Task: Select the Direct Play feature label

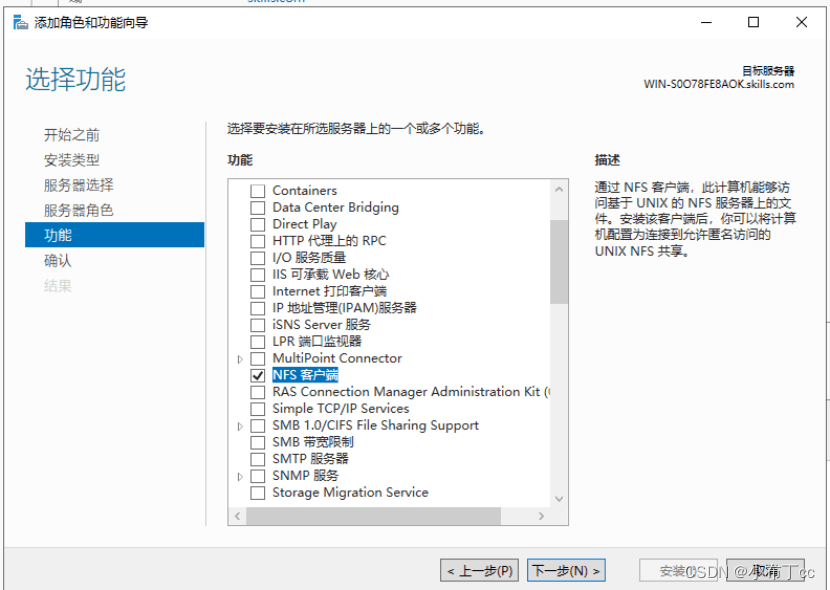Action: coord(304,224)
